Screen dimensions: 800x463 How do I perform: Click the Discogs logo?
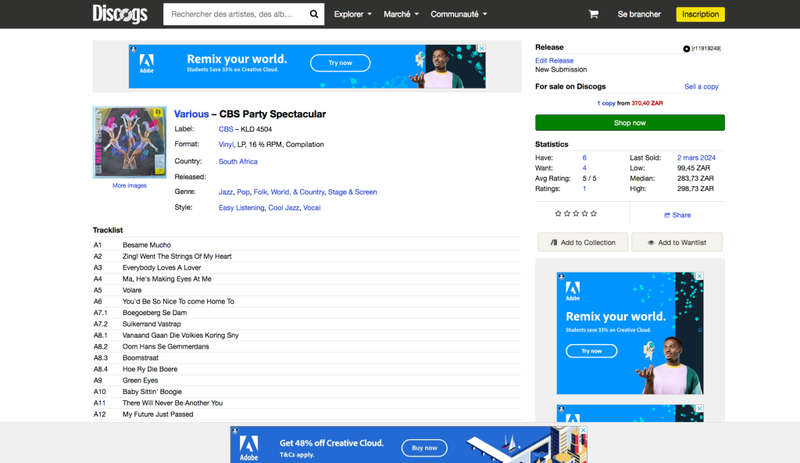[x=120, y=14]
